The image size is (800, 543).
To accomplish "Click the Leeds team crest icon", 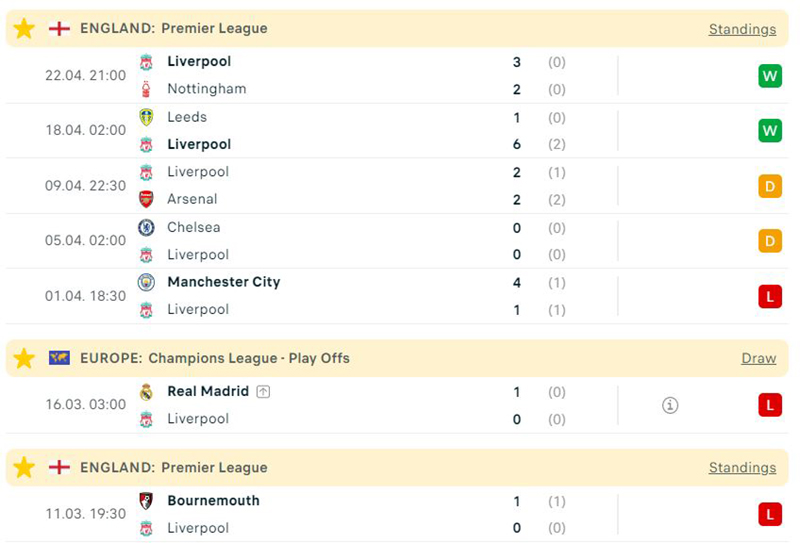I will point(147,117).
